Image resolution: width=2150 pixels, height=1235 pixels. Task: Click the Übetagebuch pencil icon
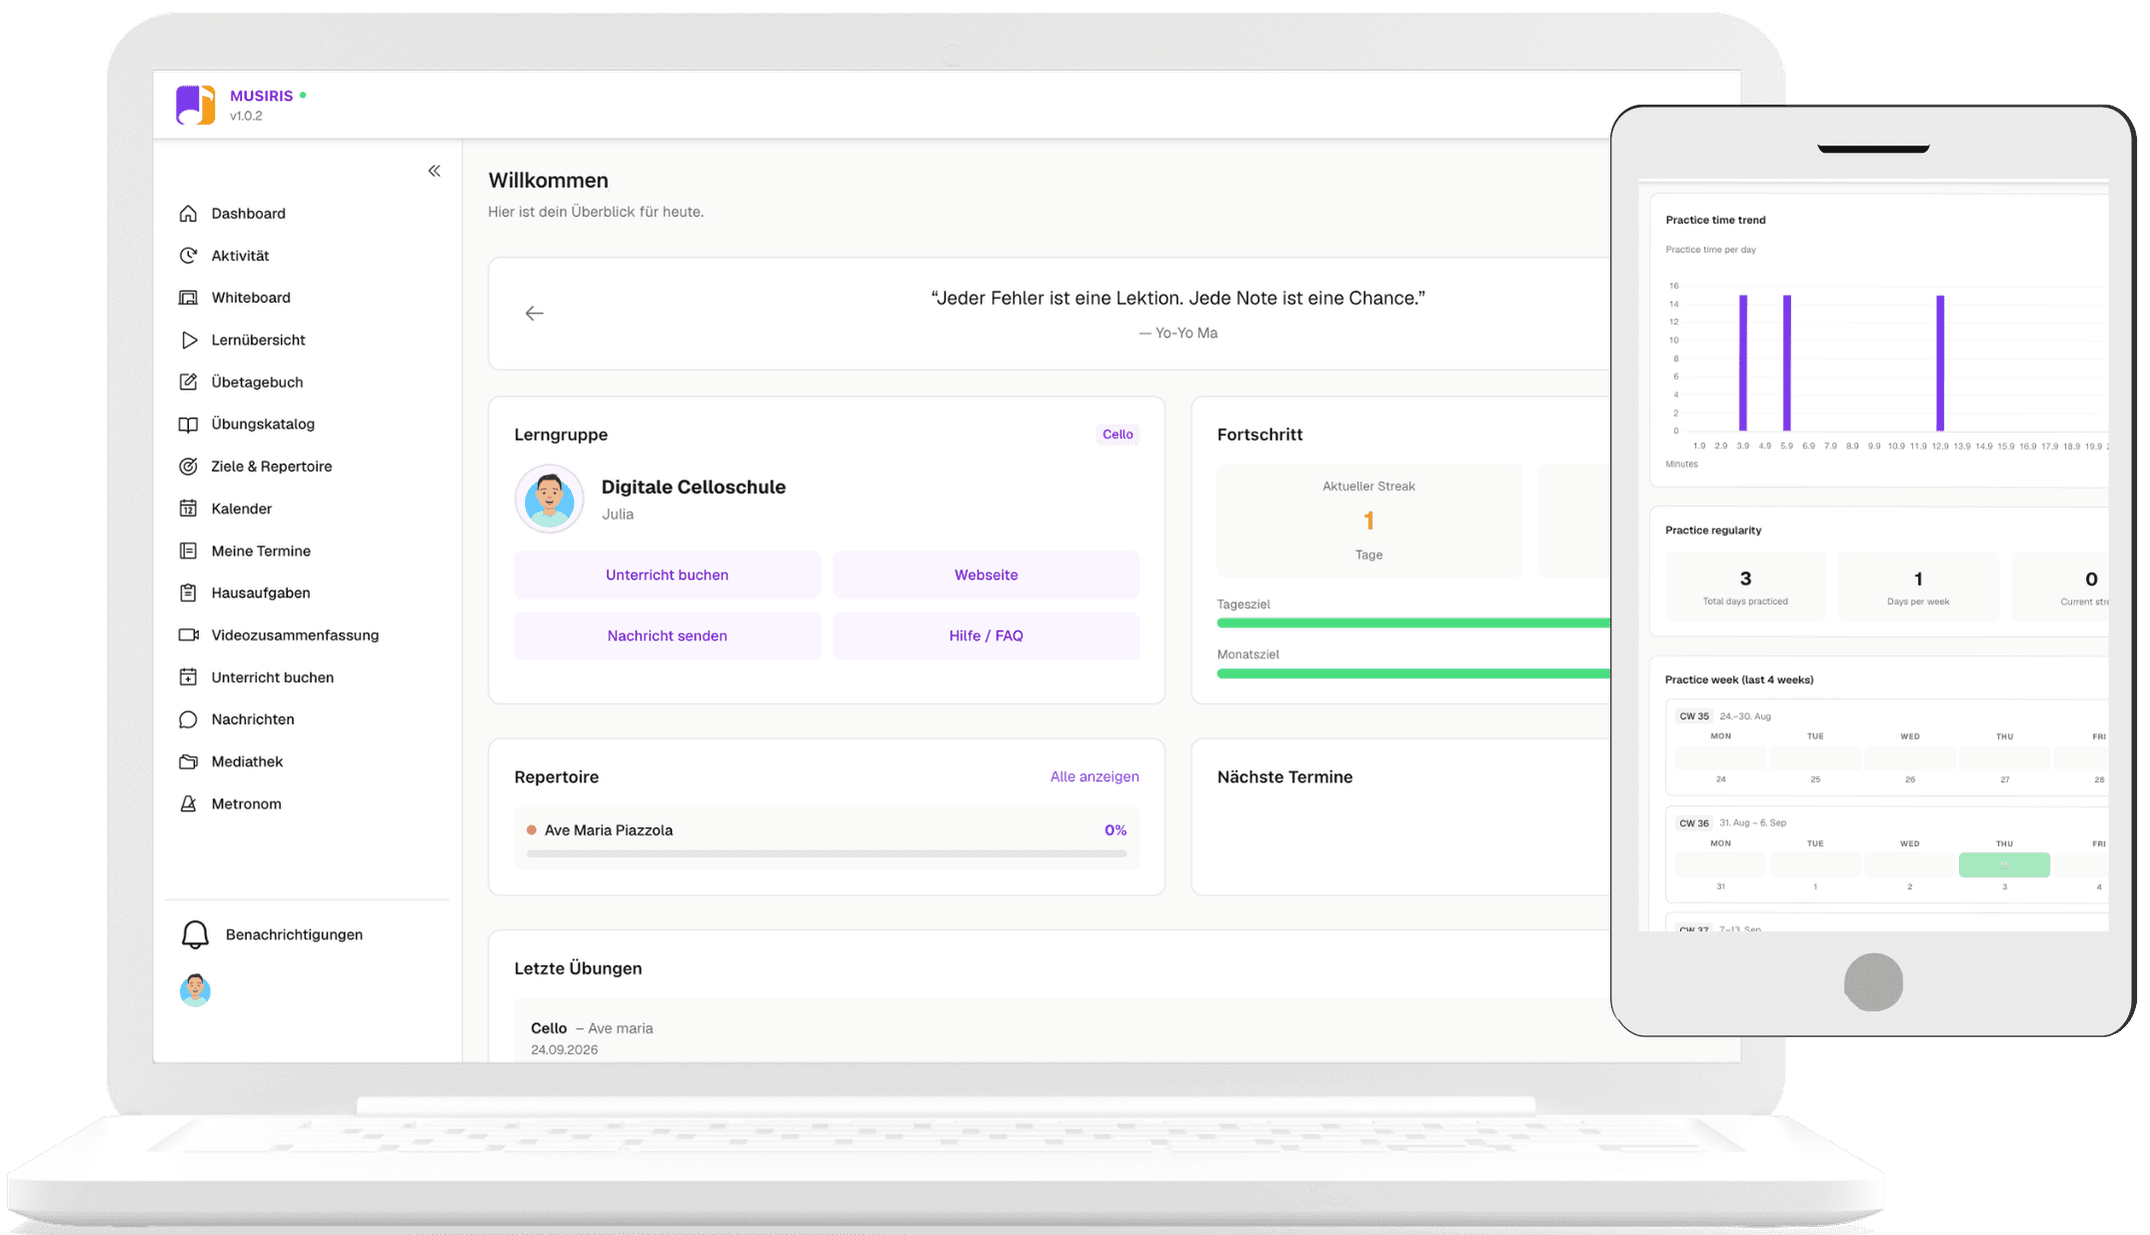click(188, 382)
